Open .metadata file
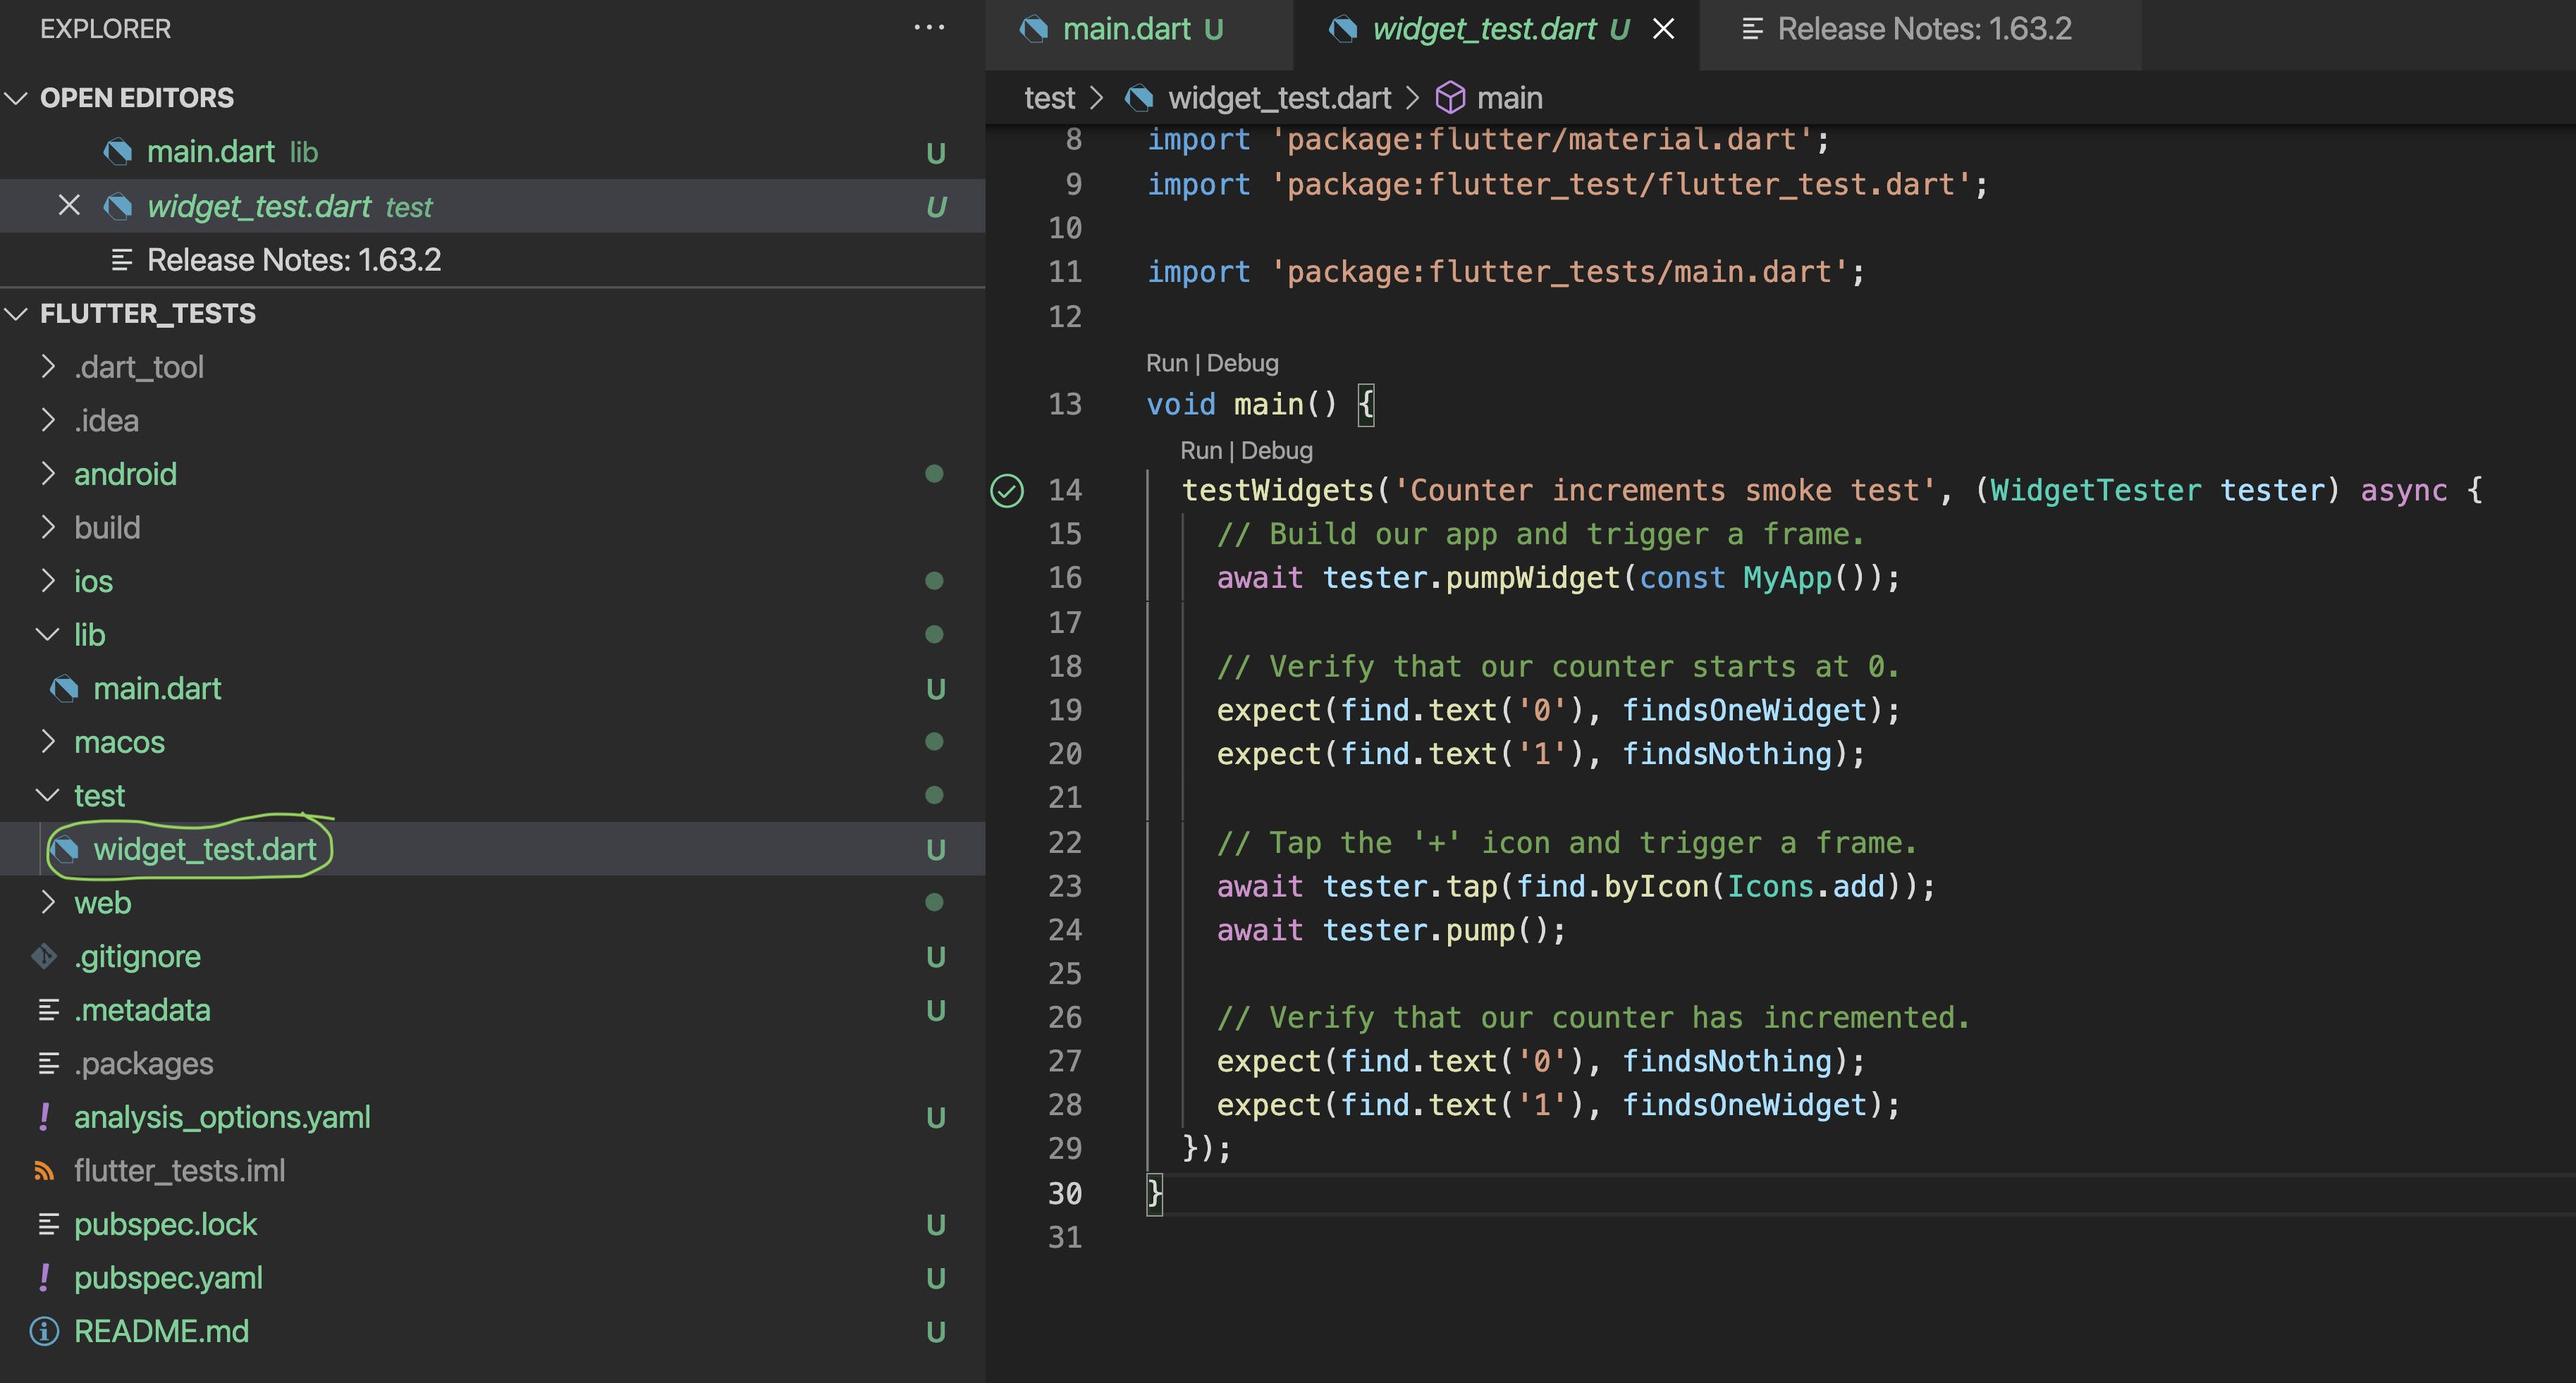This screenshot has height=1383, width=2576. 493,1010
